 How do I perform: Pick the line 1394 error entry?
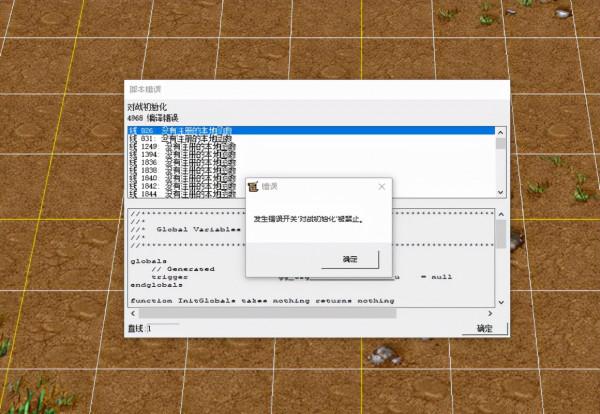[x=180, y=154]
